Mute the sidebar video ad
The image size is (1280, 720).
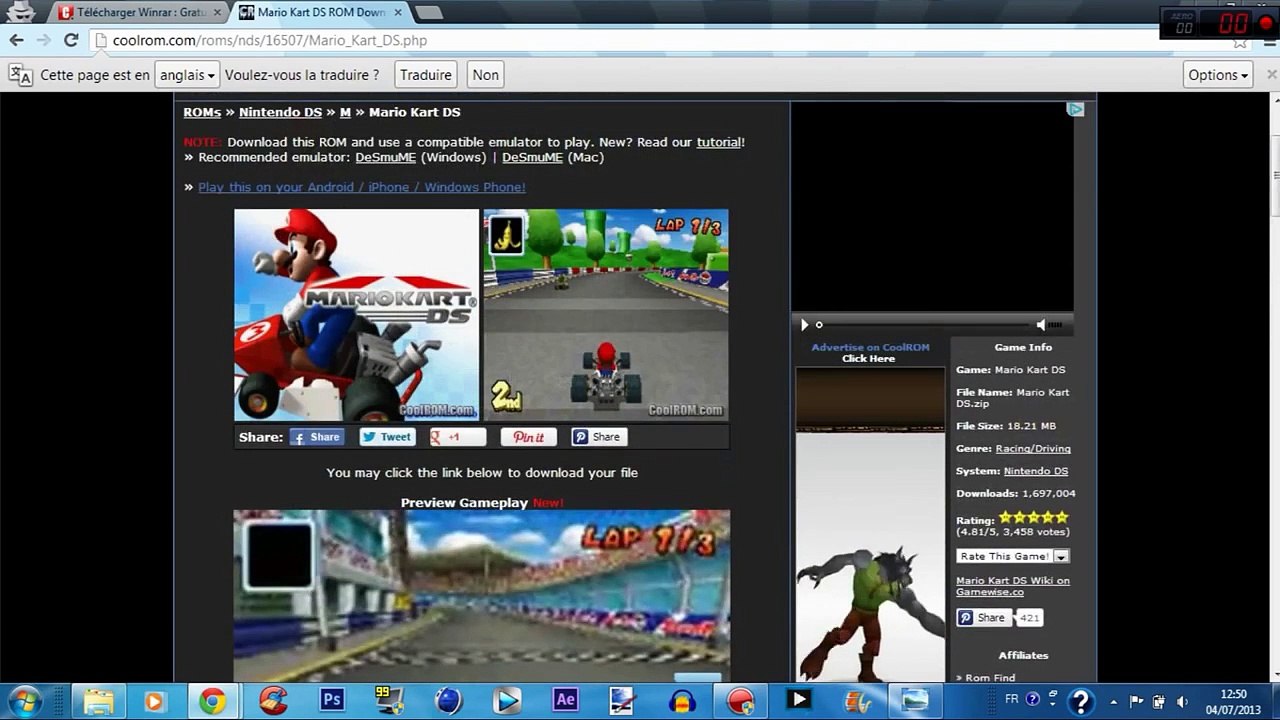pos(1041,324)
